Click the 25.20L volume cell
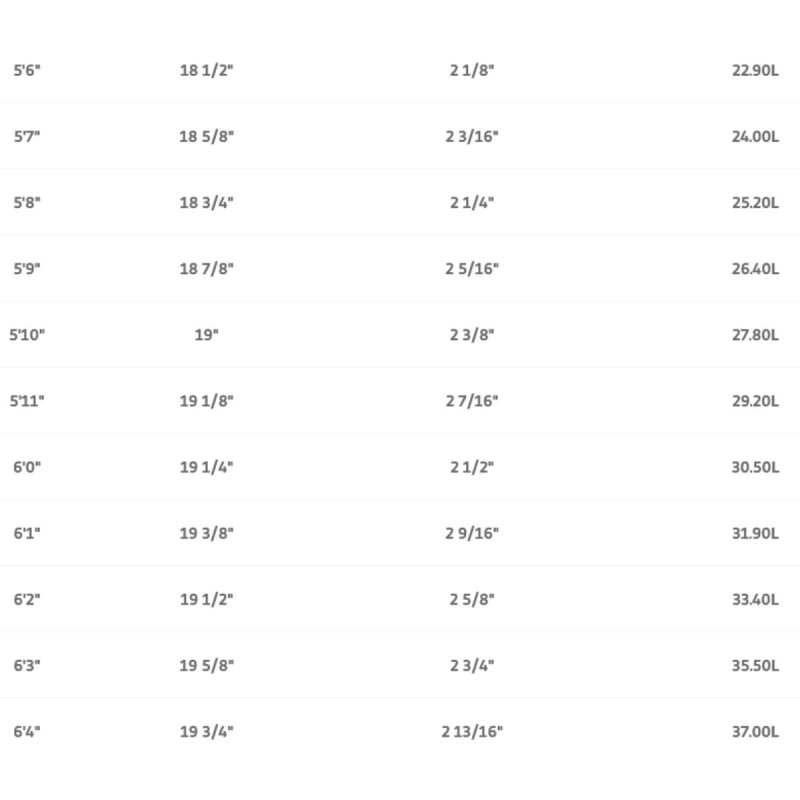This screenshot has height=800, width=800. pyautogui.click(x=755, y=202)
